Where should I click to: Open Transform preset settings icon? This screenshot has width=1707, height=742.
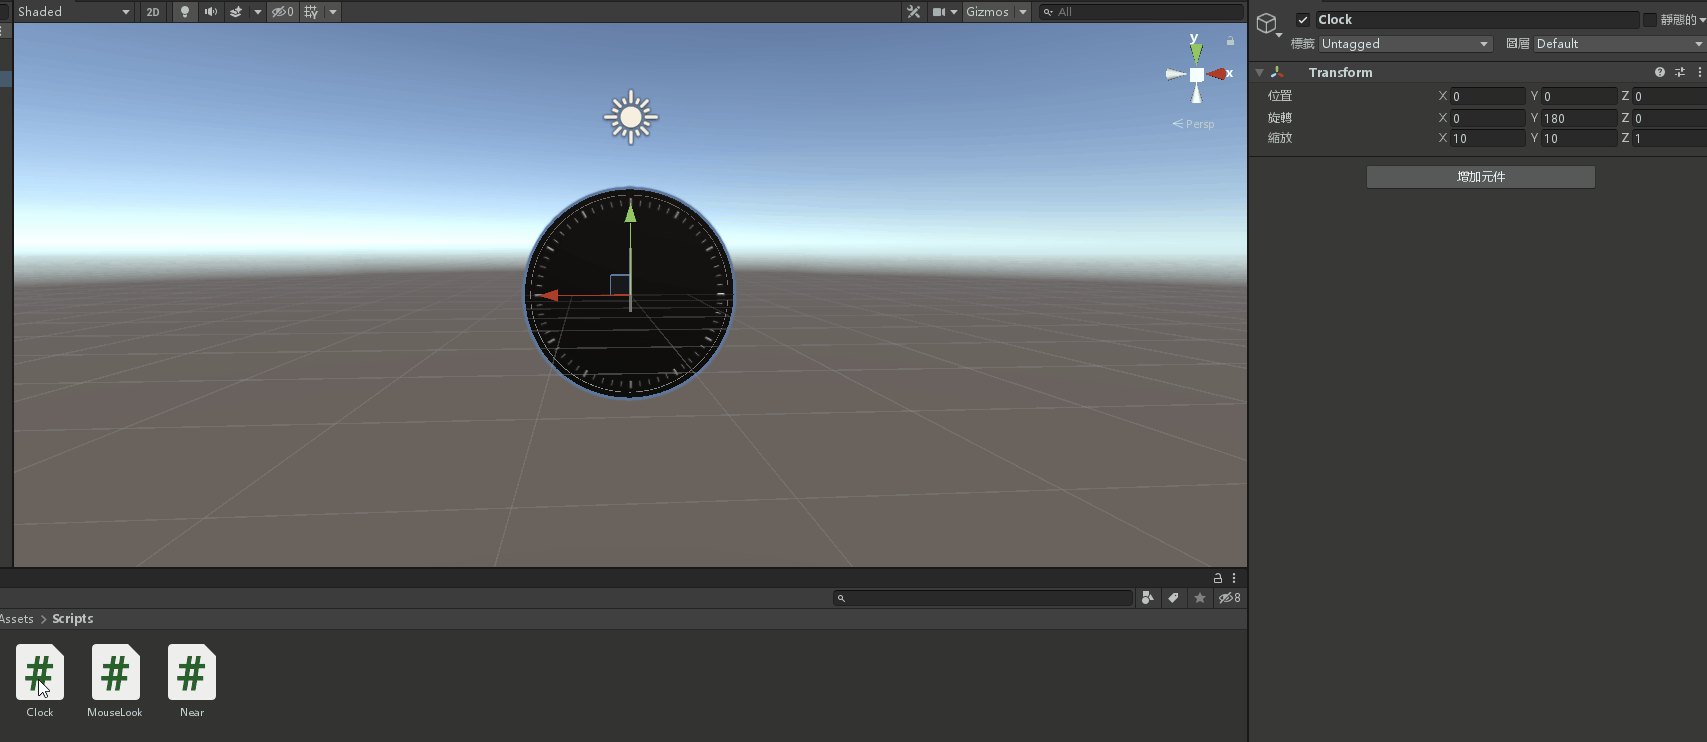pos(1680,72)
